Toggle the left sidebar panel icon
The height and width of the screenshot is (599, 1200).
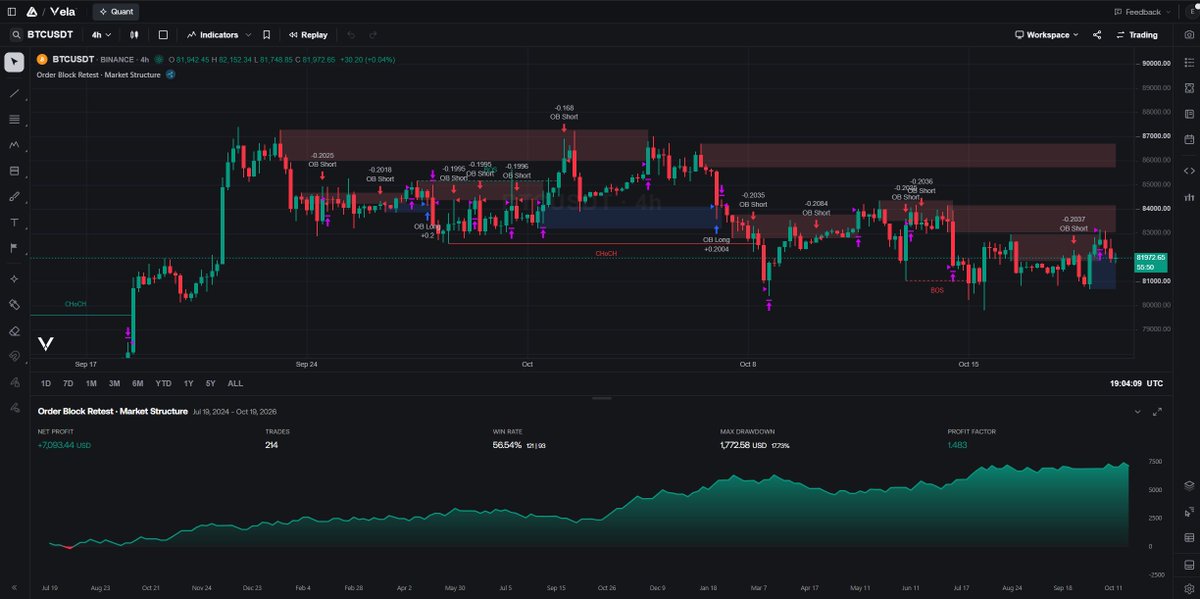tap(12, 12)
